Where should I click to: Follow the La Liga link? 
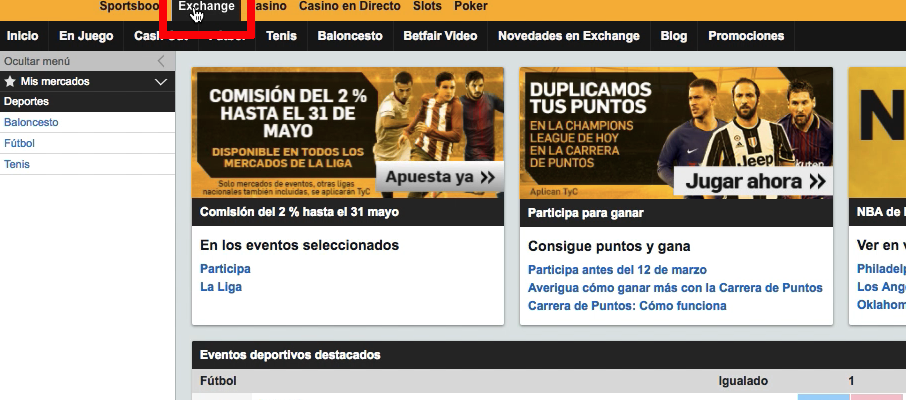click(221, 287)
